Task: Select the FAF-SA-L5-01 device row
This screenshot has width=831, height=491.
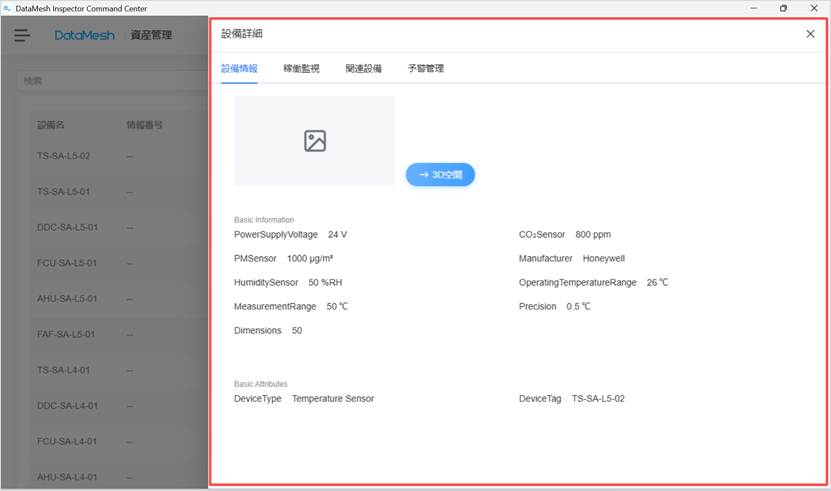Action: 66,334
